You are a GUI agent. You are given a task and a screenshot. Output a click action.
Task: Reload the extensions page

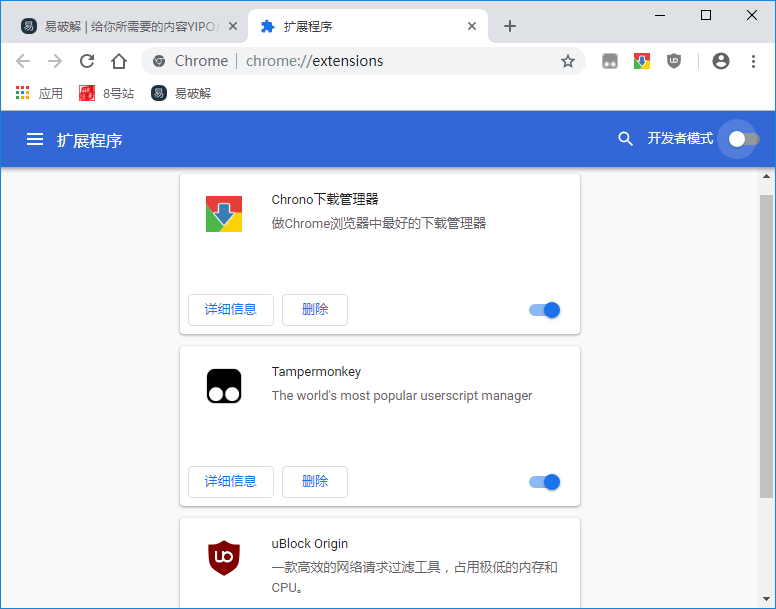(x=87, y=61)
